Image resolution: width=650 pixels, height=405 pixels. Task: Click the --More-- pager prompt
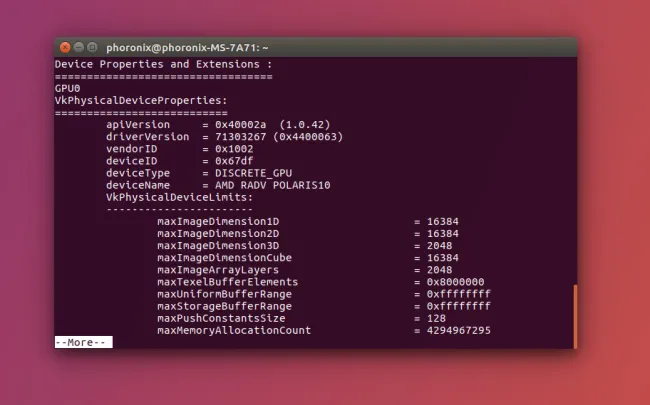(x=83, y=342)
